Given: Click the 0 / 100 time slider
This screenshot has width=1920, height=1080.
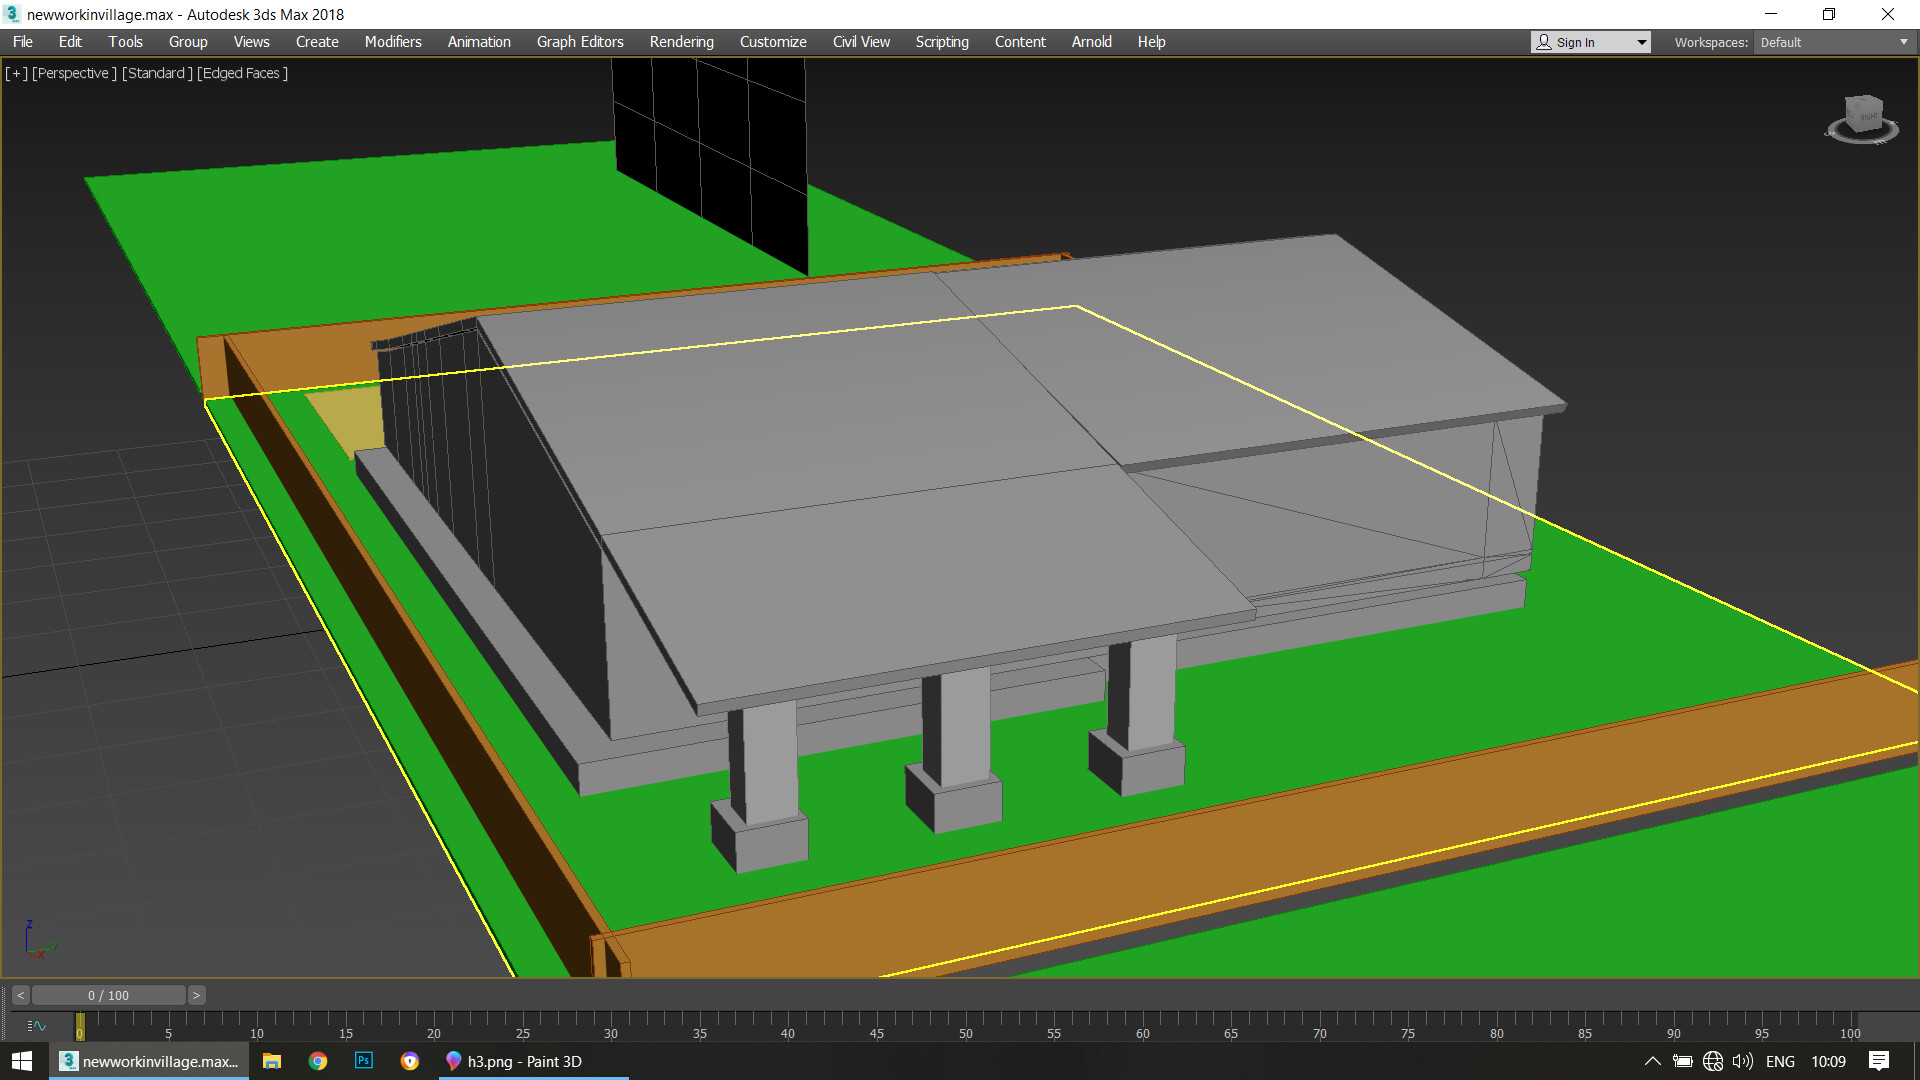Looking at the screenshot, I should point(108,995).
